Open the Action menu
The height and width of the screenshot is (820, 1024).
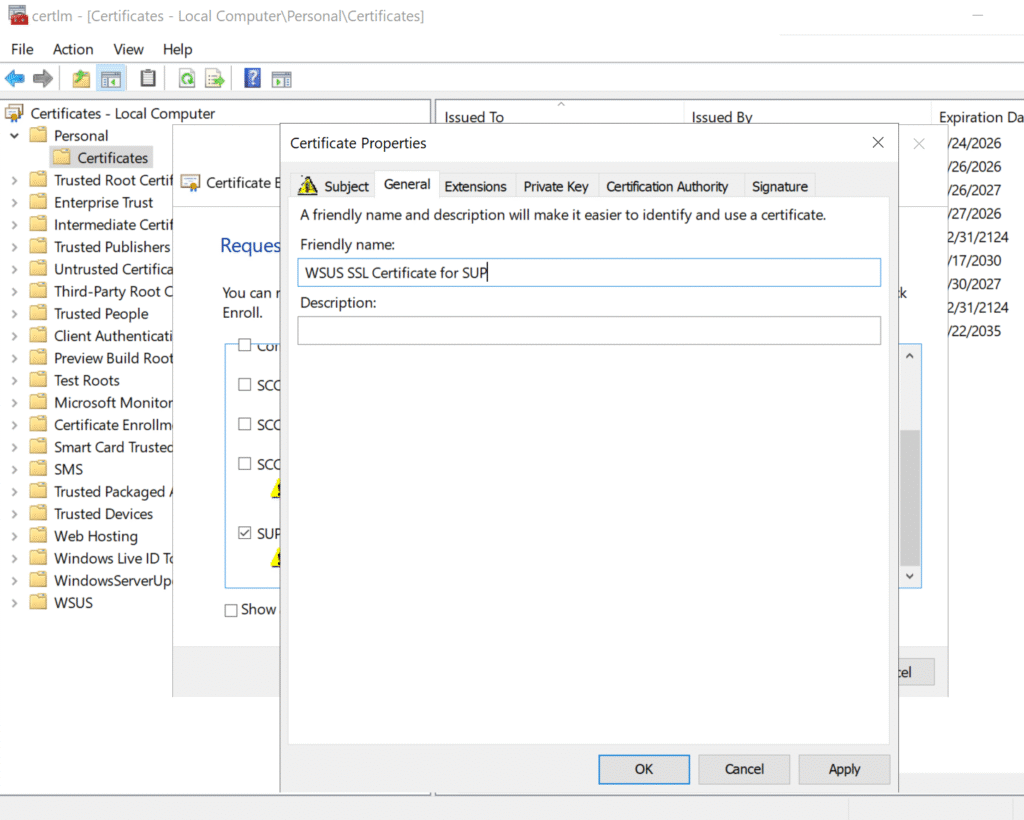73,49
